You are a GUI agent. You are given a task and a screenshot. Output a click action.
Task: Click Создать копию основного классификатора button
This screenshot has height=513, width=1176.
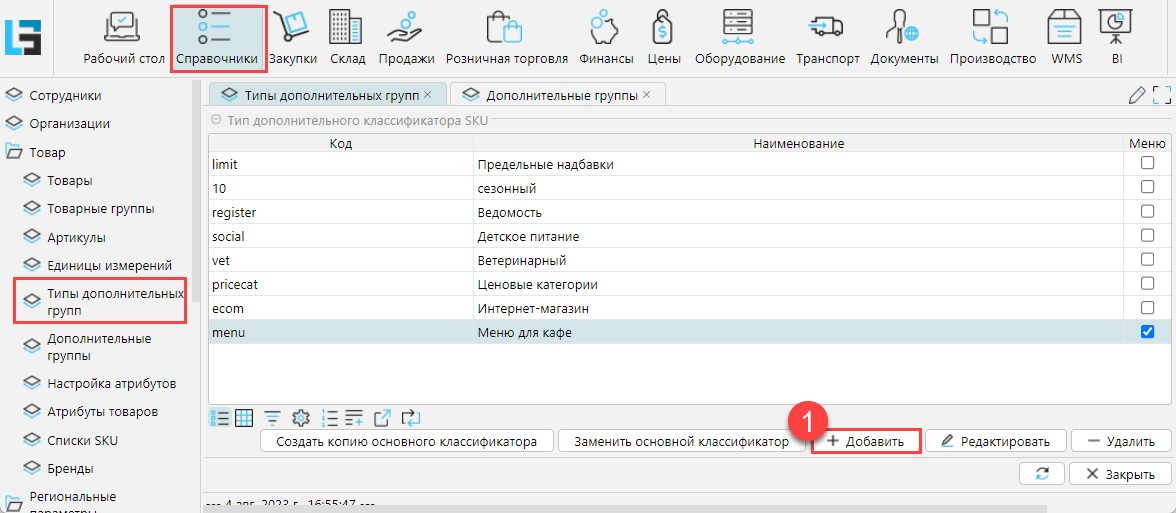(406, 441)
